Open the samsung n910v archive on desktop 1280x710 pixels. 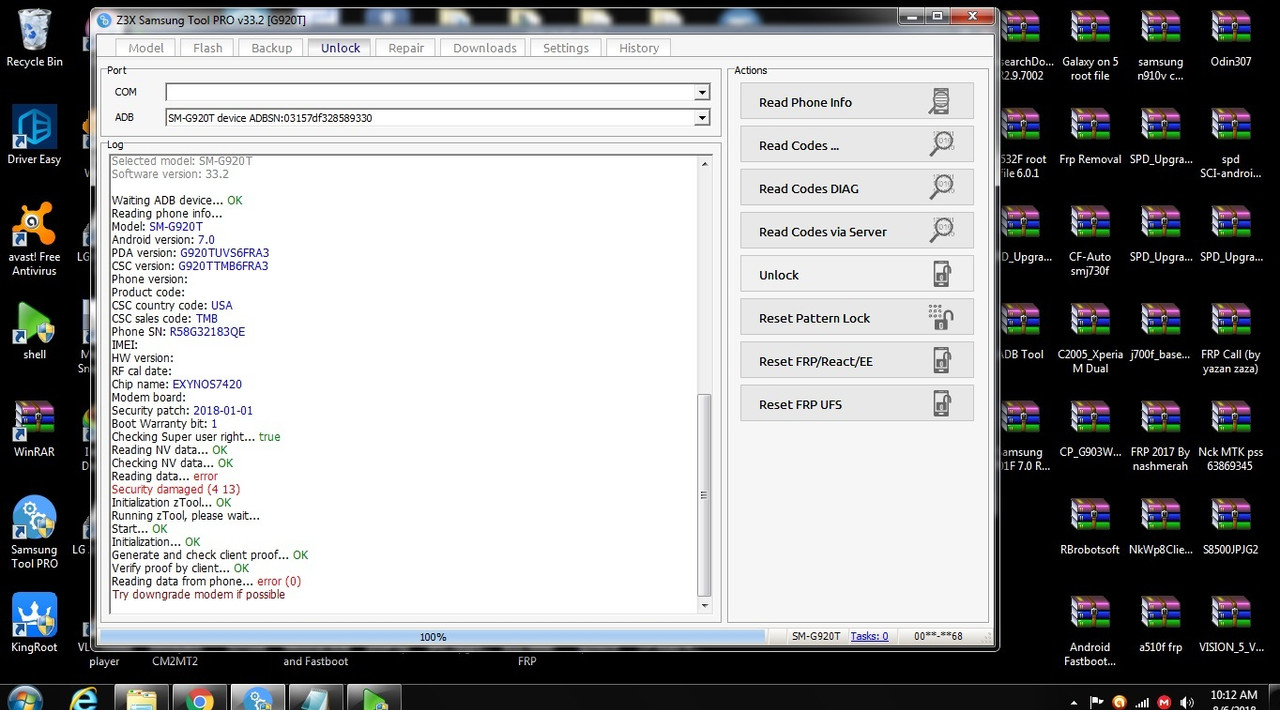tap(1160, 46)
